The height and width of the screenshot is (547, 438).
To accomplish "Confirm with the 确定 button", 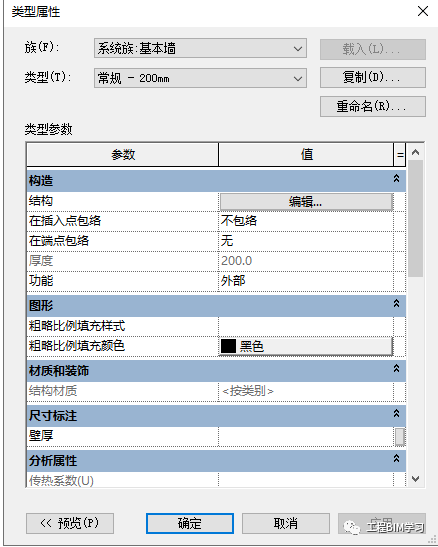I will point(190,523).
